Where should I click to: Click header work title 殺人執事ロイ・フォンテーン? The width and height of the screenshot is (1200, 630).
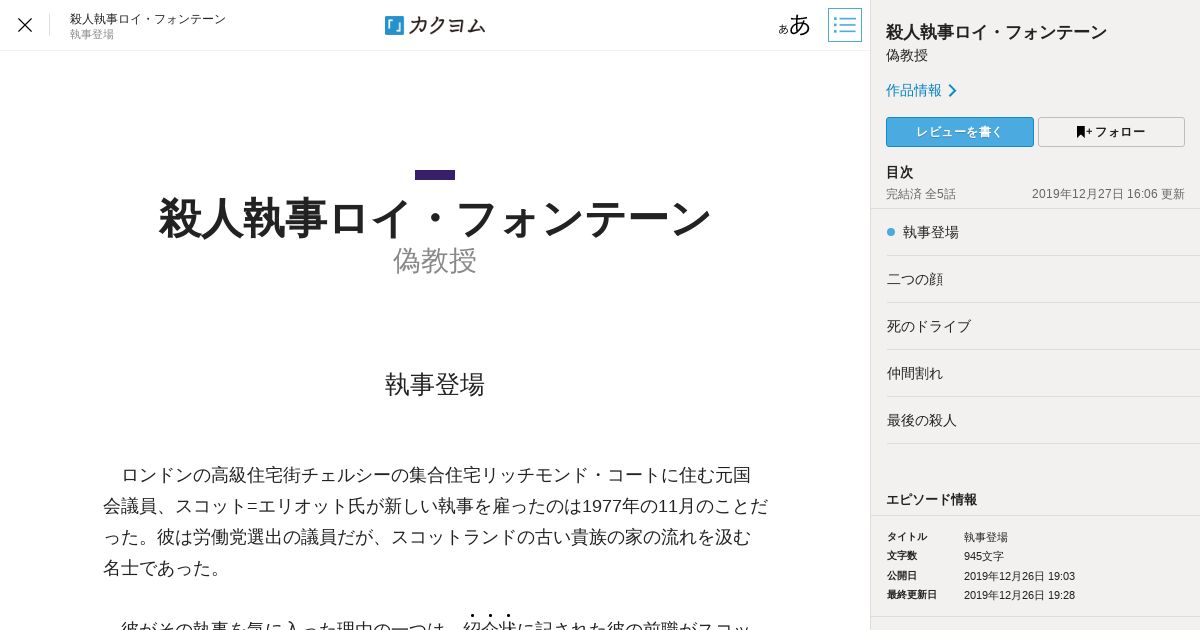(148, 19)
